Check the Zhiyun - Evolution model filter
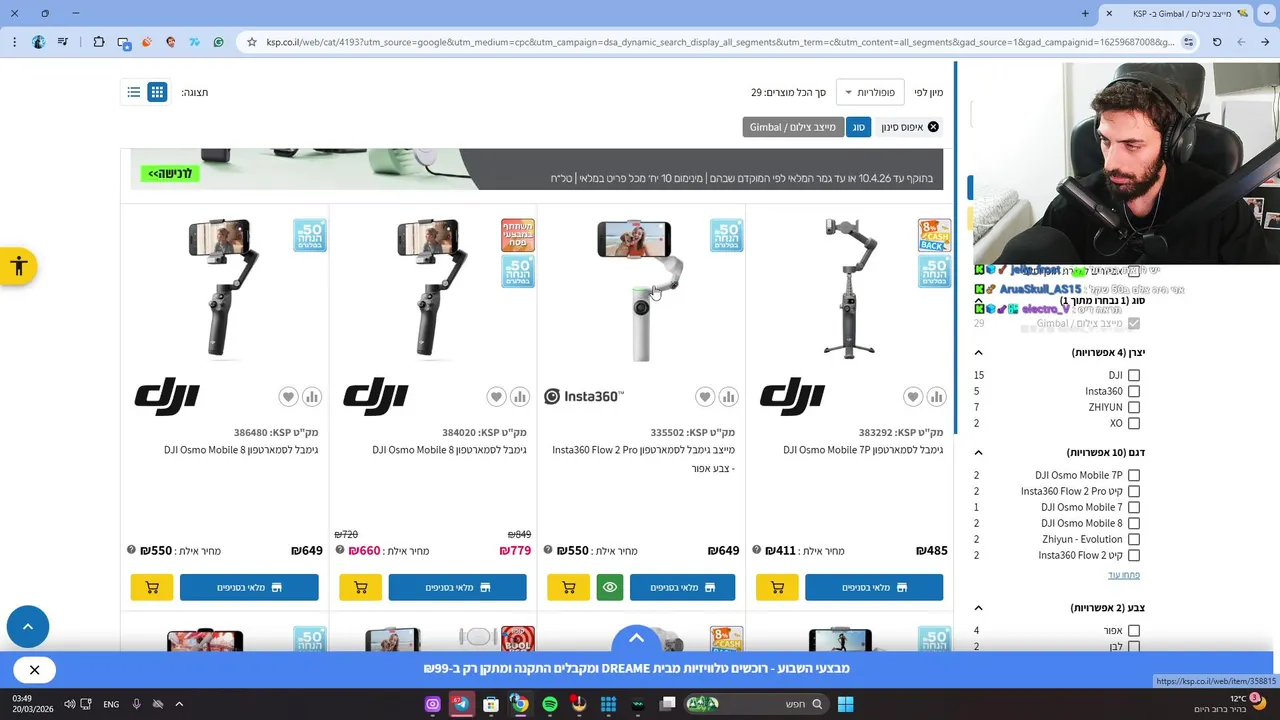1280x720 pixels. pyautogui.click(x=1134, y=539)
